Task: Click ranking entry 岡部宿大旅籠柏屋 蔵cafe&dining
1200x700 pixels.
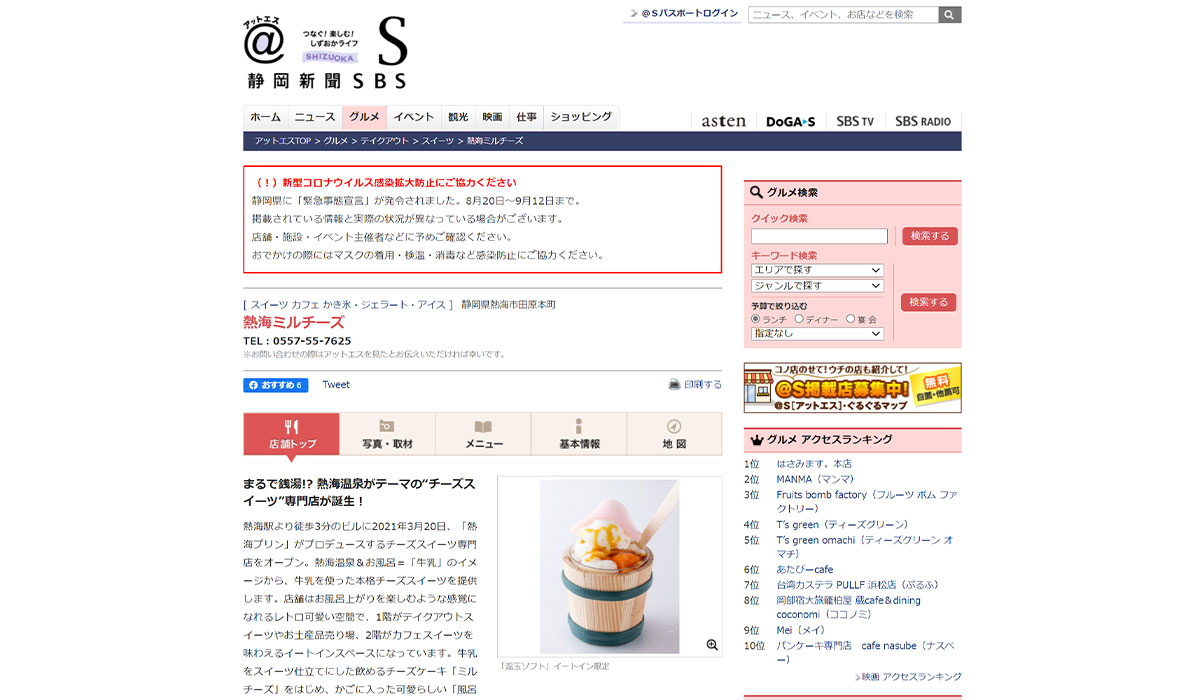Action: pos(848,607)
